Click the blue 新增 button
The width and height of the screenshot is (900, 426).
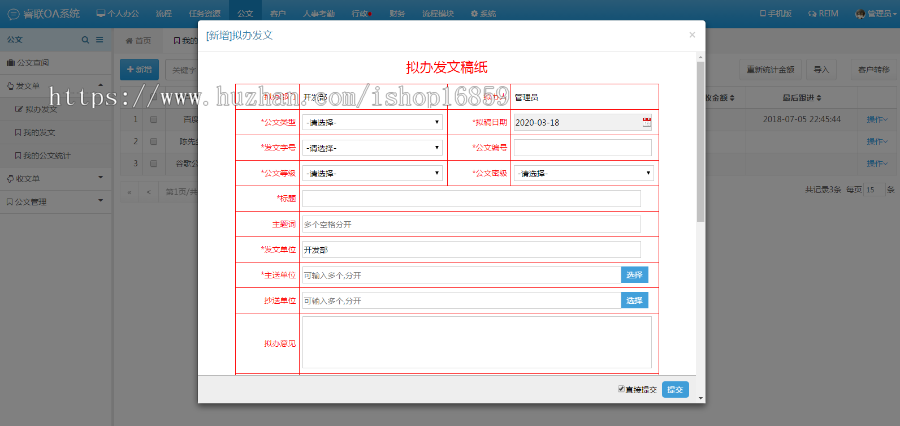[139, 69]
